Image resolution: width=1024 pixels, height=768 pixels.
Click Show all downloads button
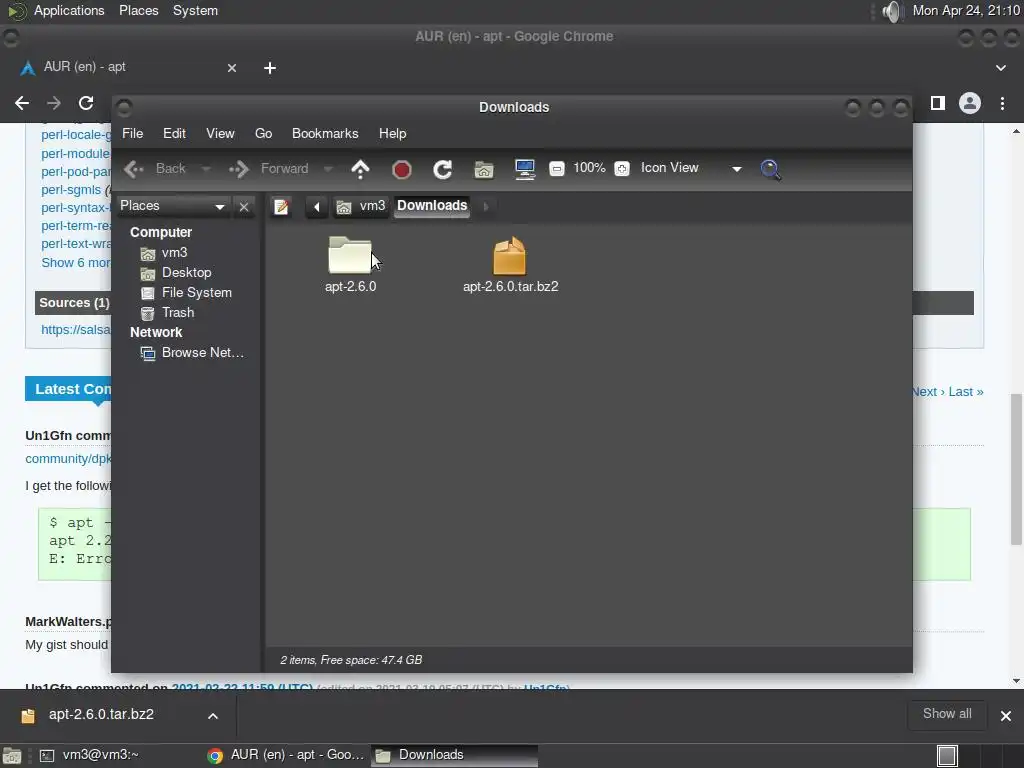point(947,714)
